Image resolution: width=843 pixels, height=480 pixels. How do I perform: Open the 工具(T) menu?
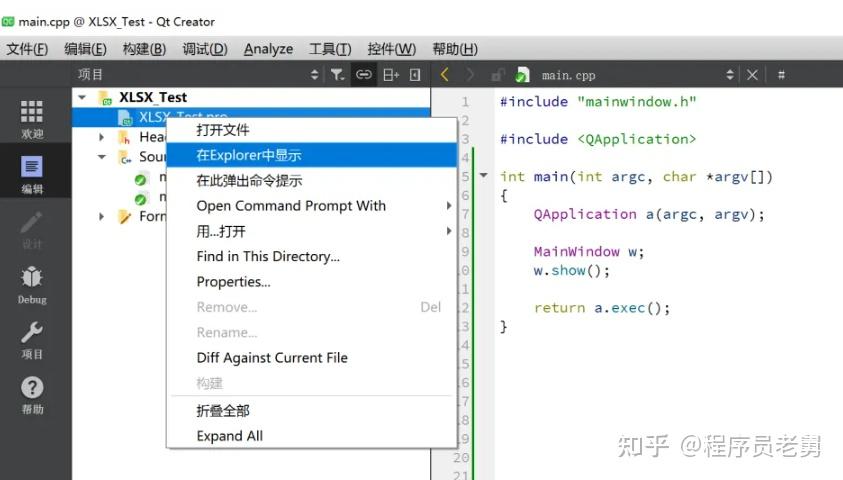point(330,49)
